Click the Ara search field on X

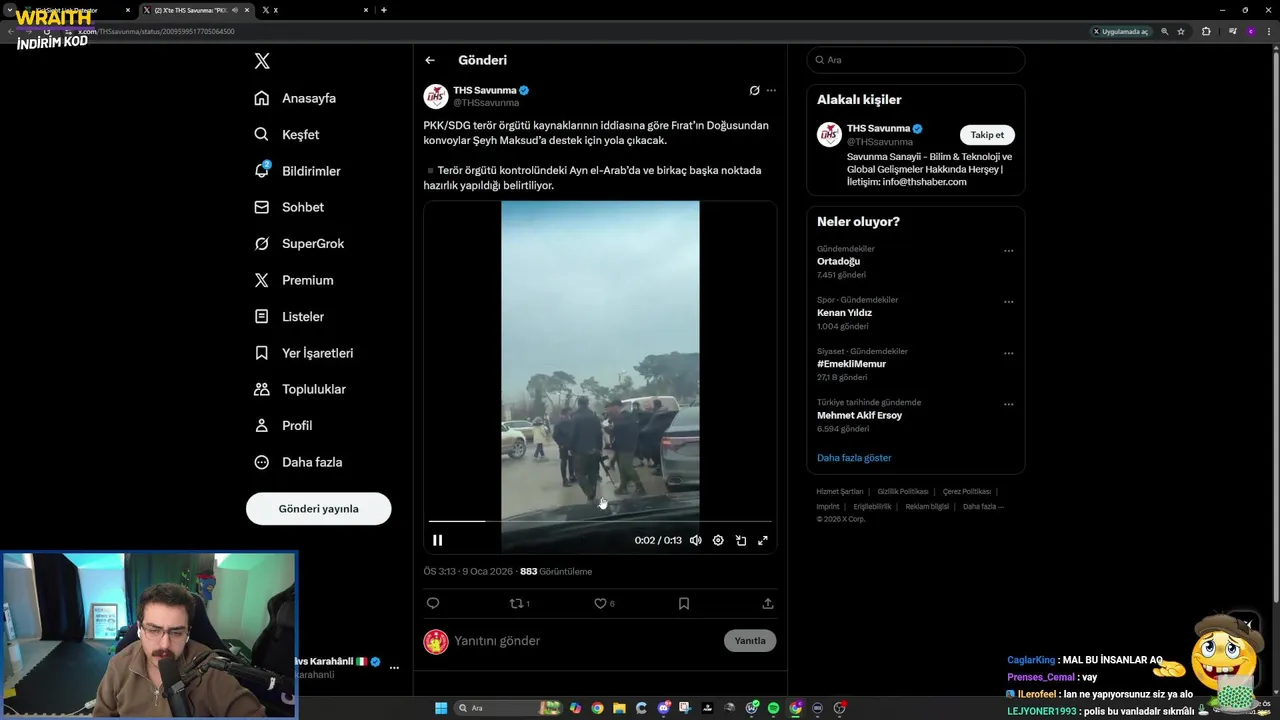(916, 60)
